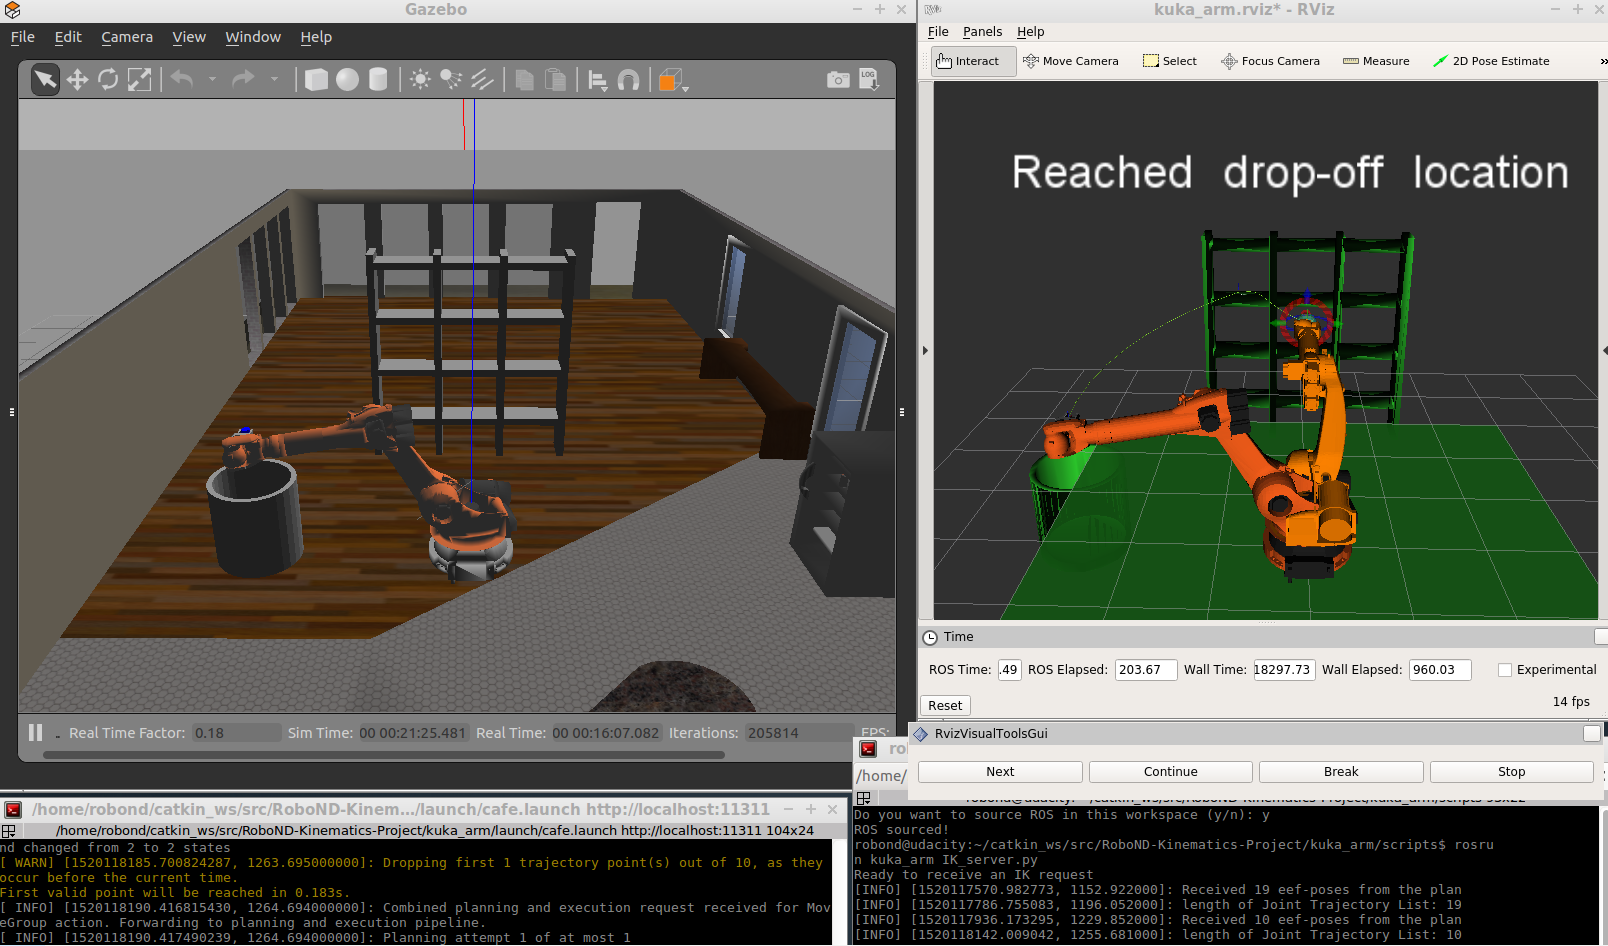The width and height of the screenshot is (1608, 946).
Task: Expand the right RViz panel arrow
Action: click(x=1604, y=351)
